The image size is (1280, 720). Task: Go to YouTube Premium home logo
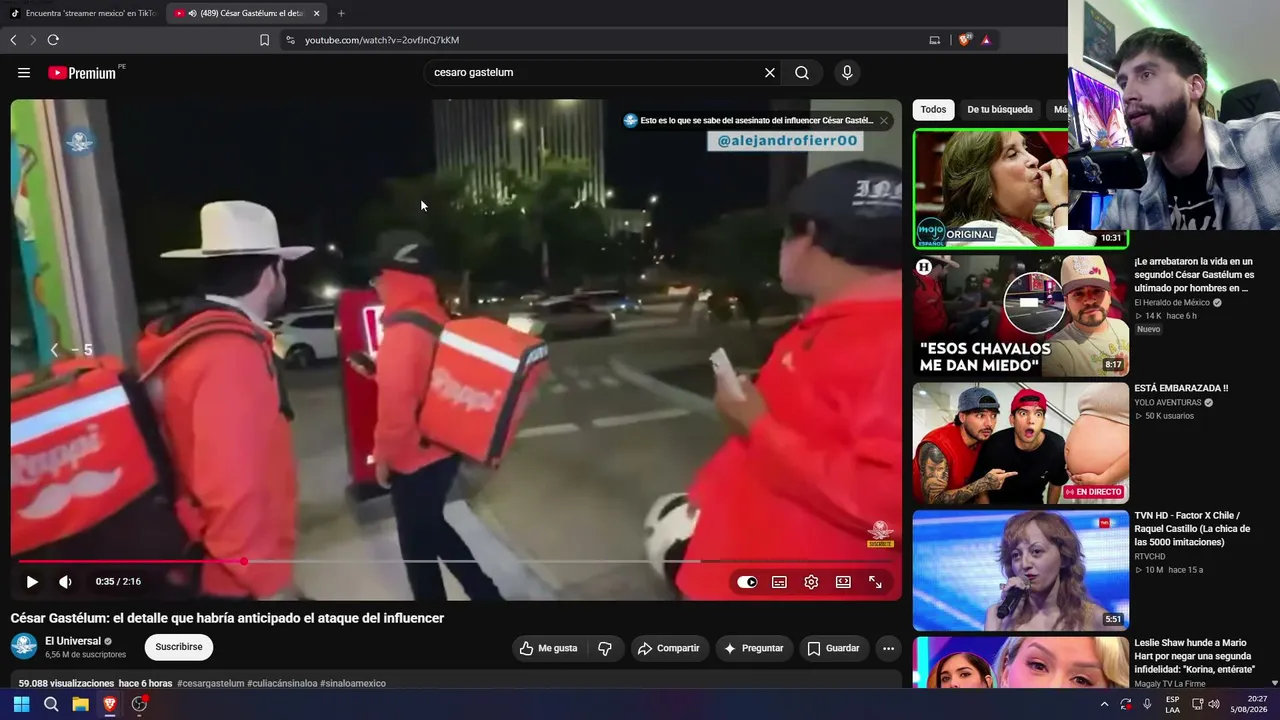tap(82, 73)
